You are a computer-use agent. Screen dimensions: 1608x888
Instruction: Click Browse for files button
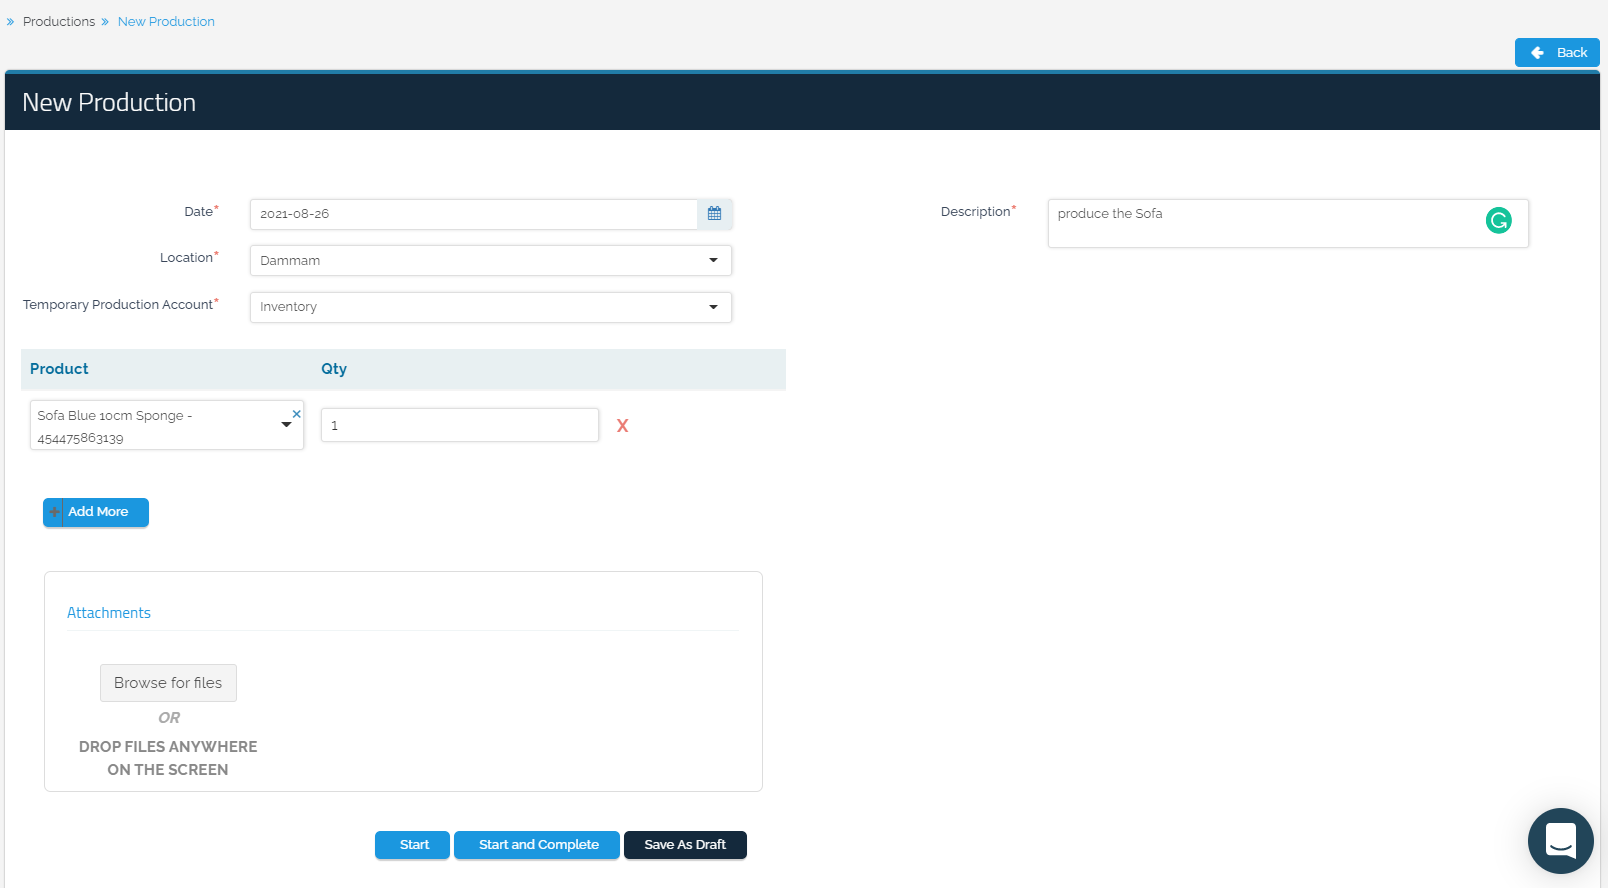click(168, 683)
